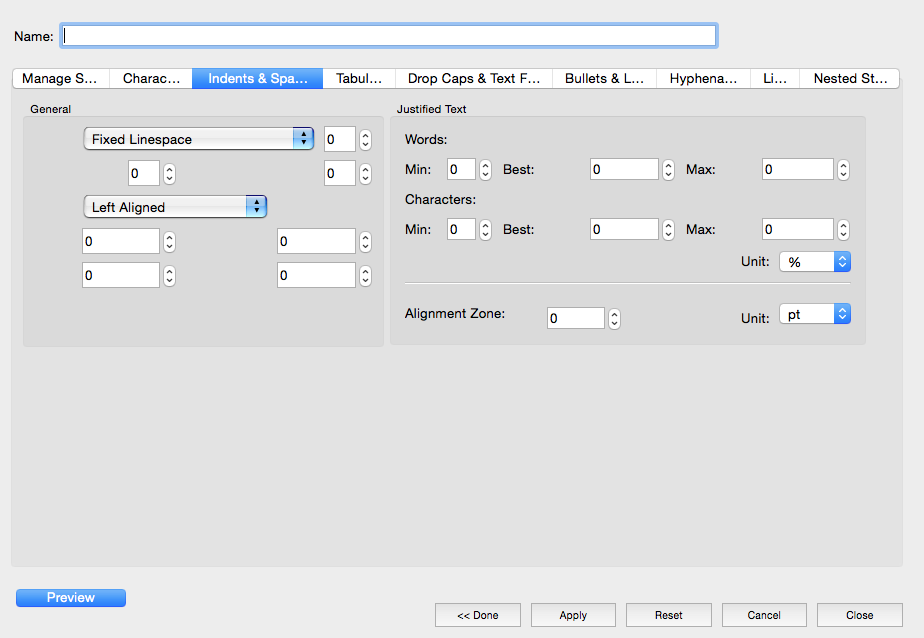Switch to the Manage Styles tab
This screenshot has width=924, height=638.
60,79
